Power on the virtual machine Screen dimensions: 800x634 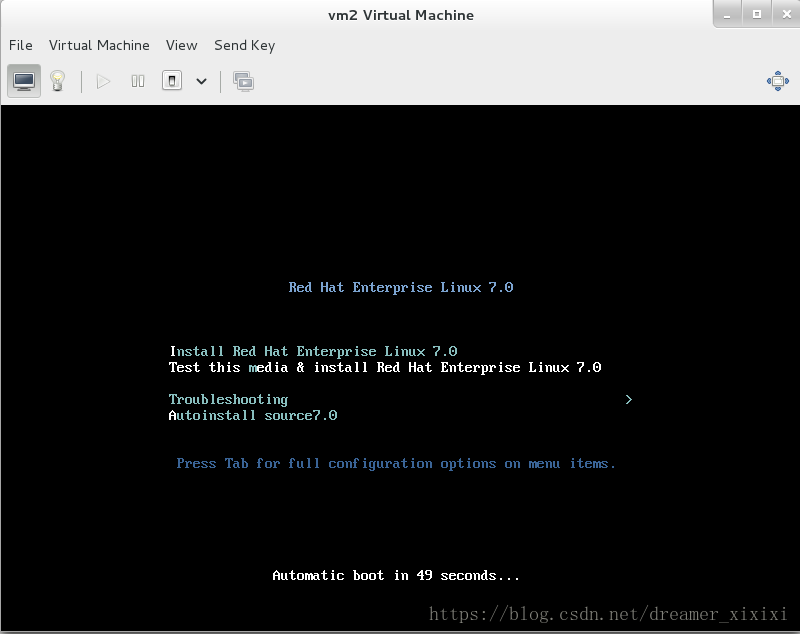(103, 81)
